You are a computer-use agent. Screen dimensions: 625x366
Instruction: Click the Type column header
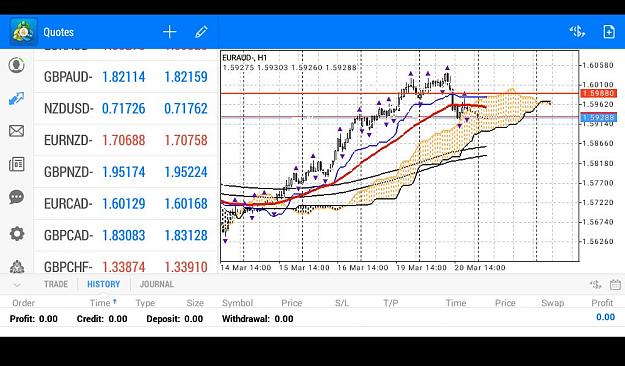click(145, 303)
